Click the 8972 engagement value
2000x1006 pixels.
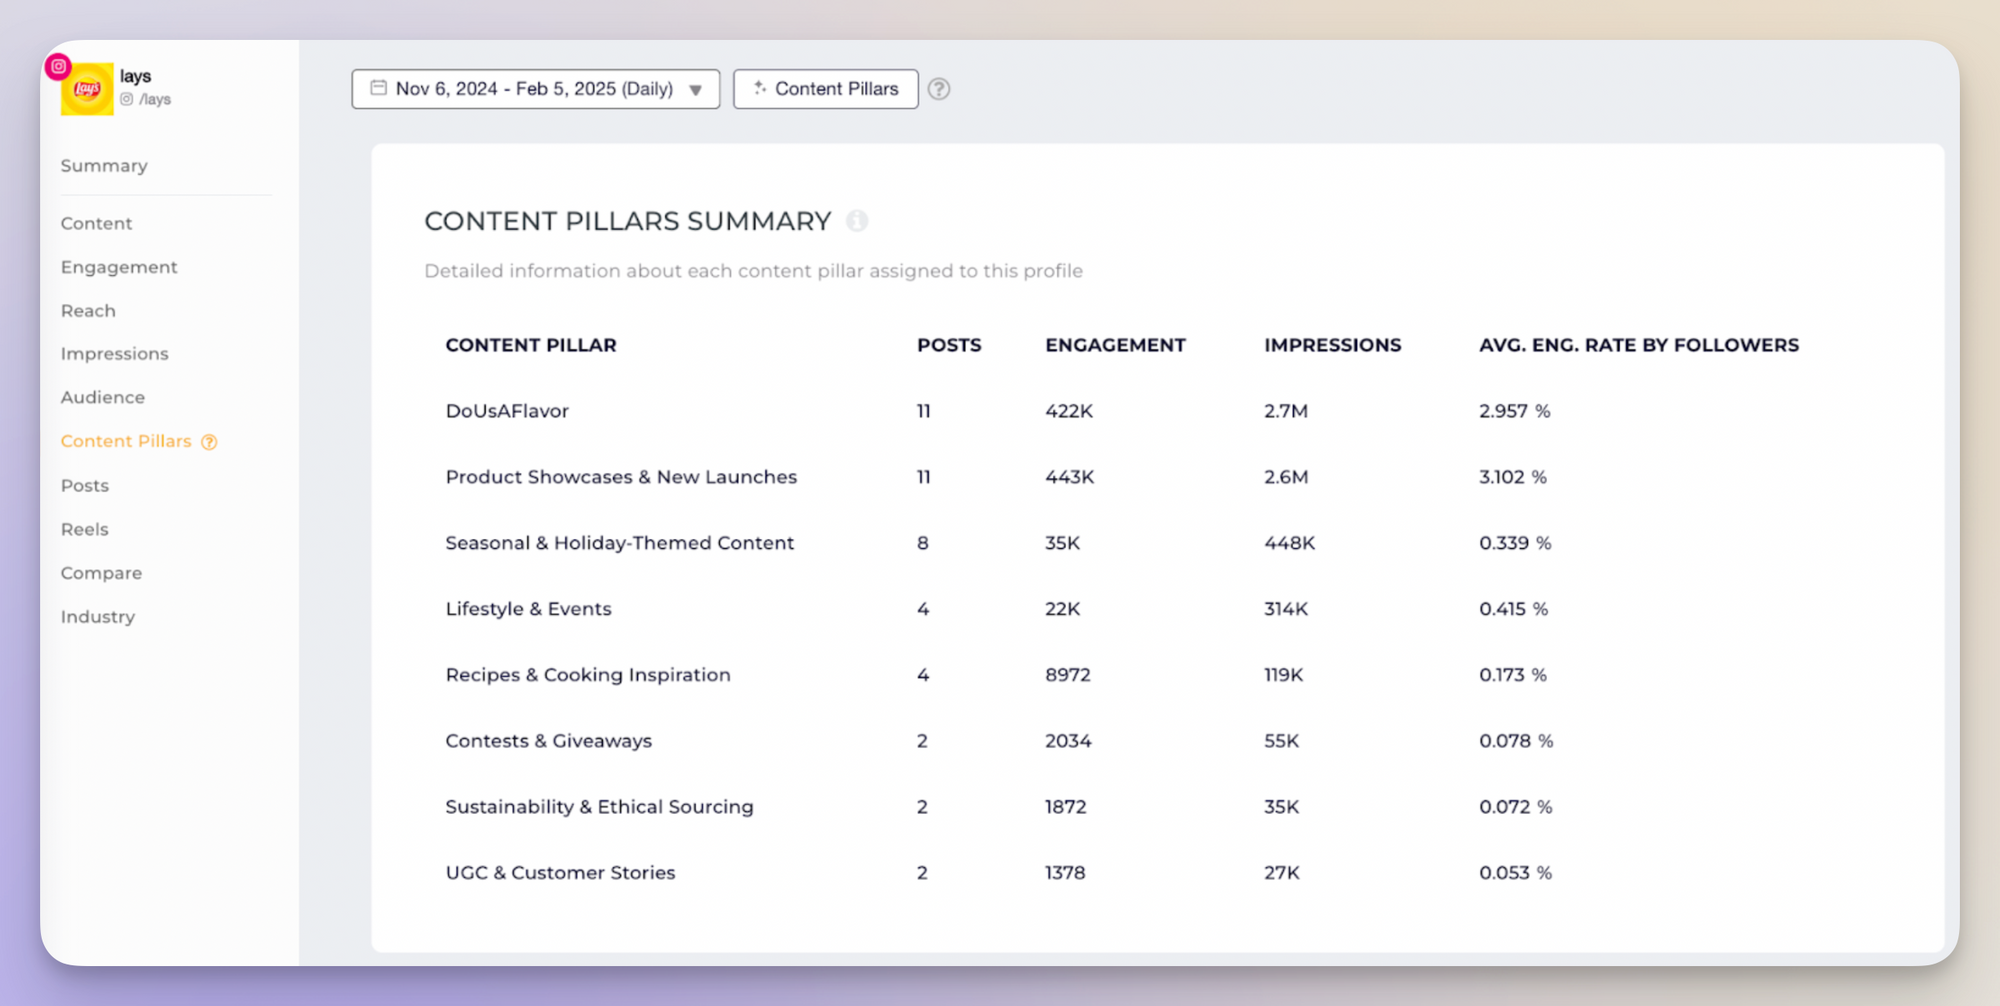(x=1068, y=675)
